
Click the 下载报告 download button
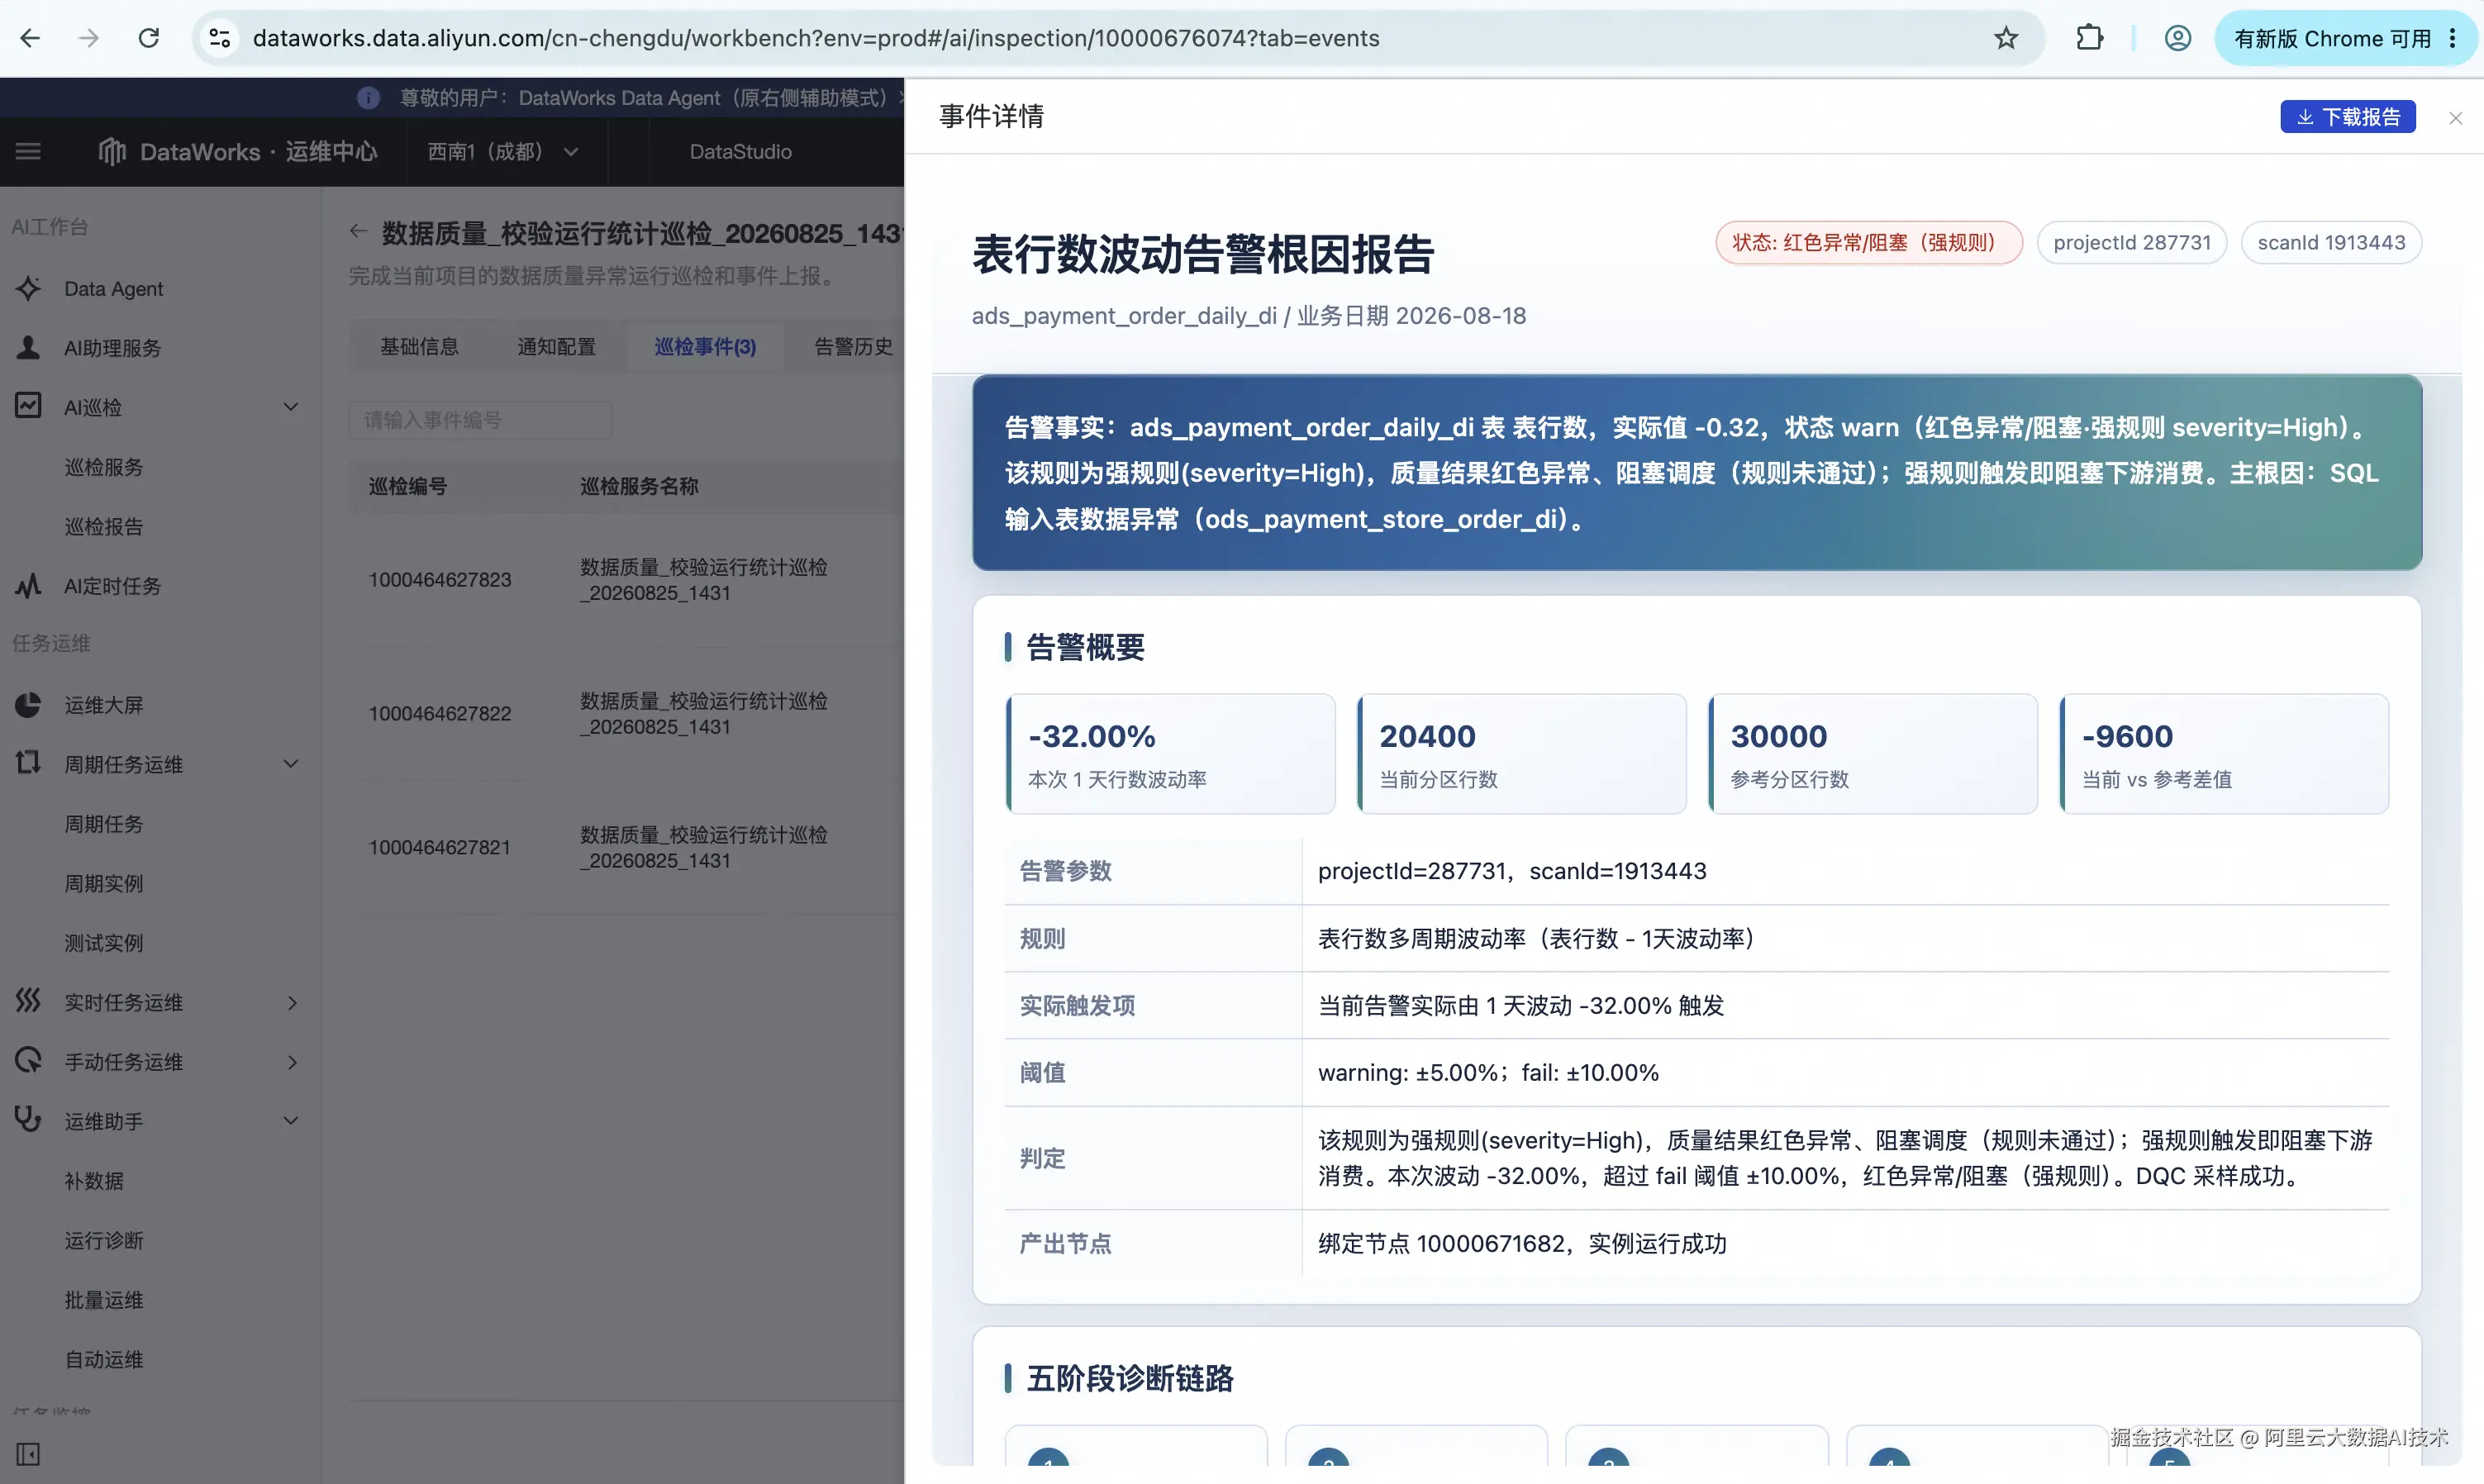click(x=2347, y=117)
